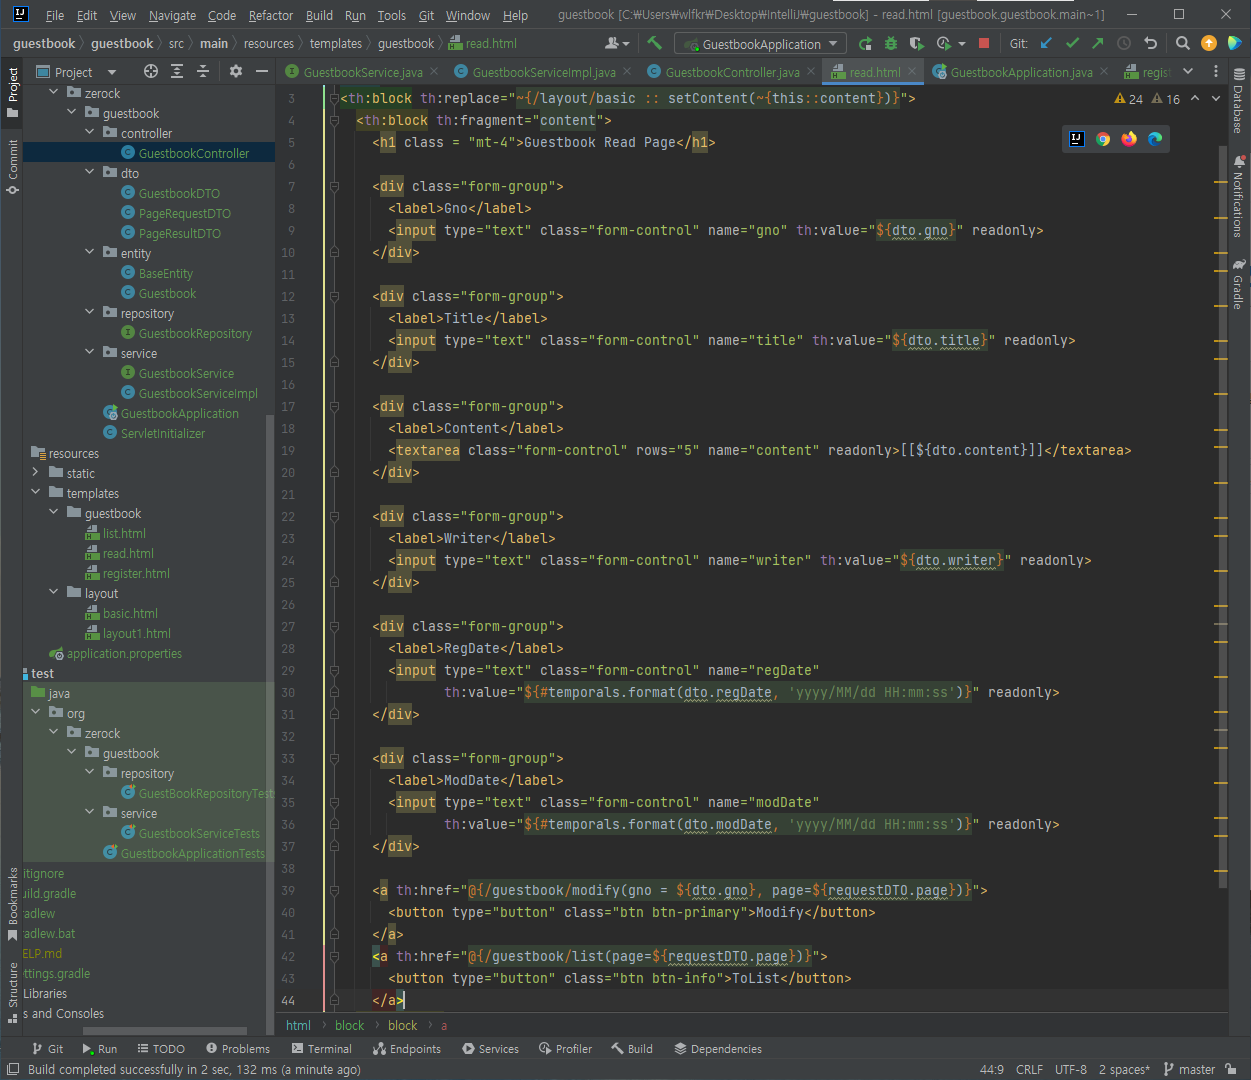Screen dimensions: 1251x1080
Task: Open Project panel gear options
Action: [x=236, y=71]
